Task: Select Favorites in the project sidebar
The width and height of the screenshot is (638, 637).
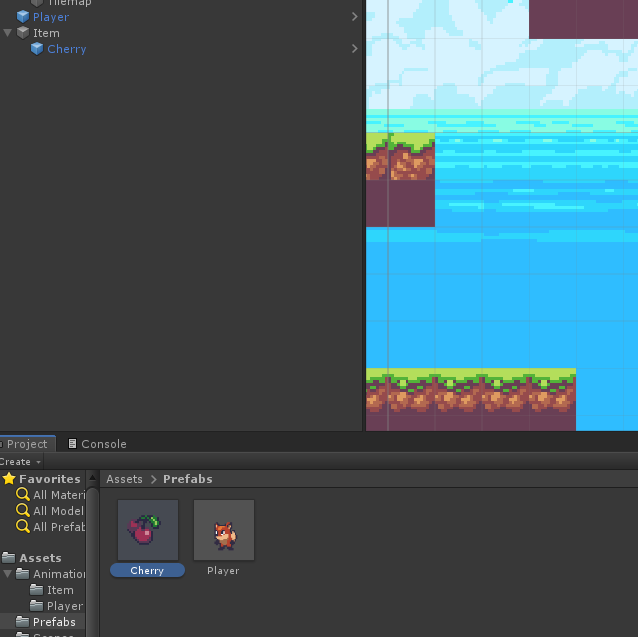Action: pyautogui.click(x=50, y=479)
